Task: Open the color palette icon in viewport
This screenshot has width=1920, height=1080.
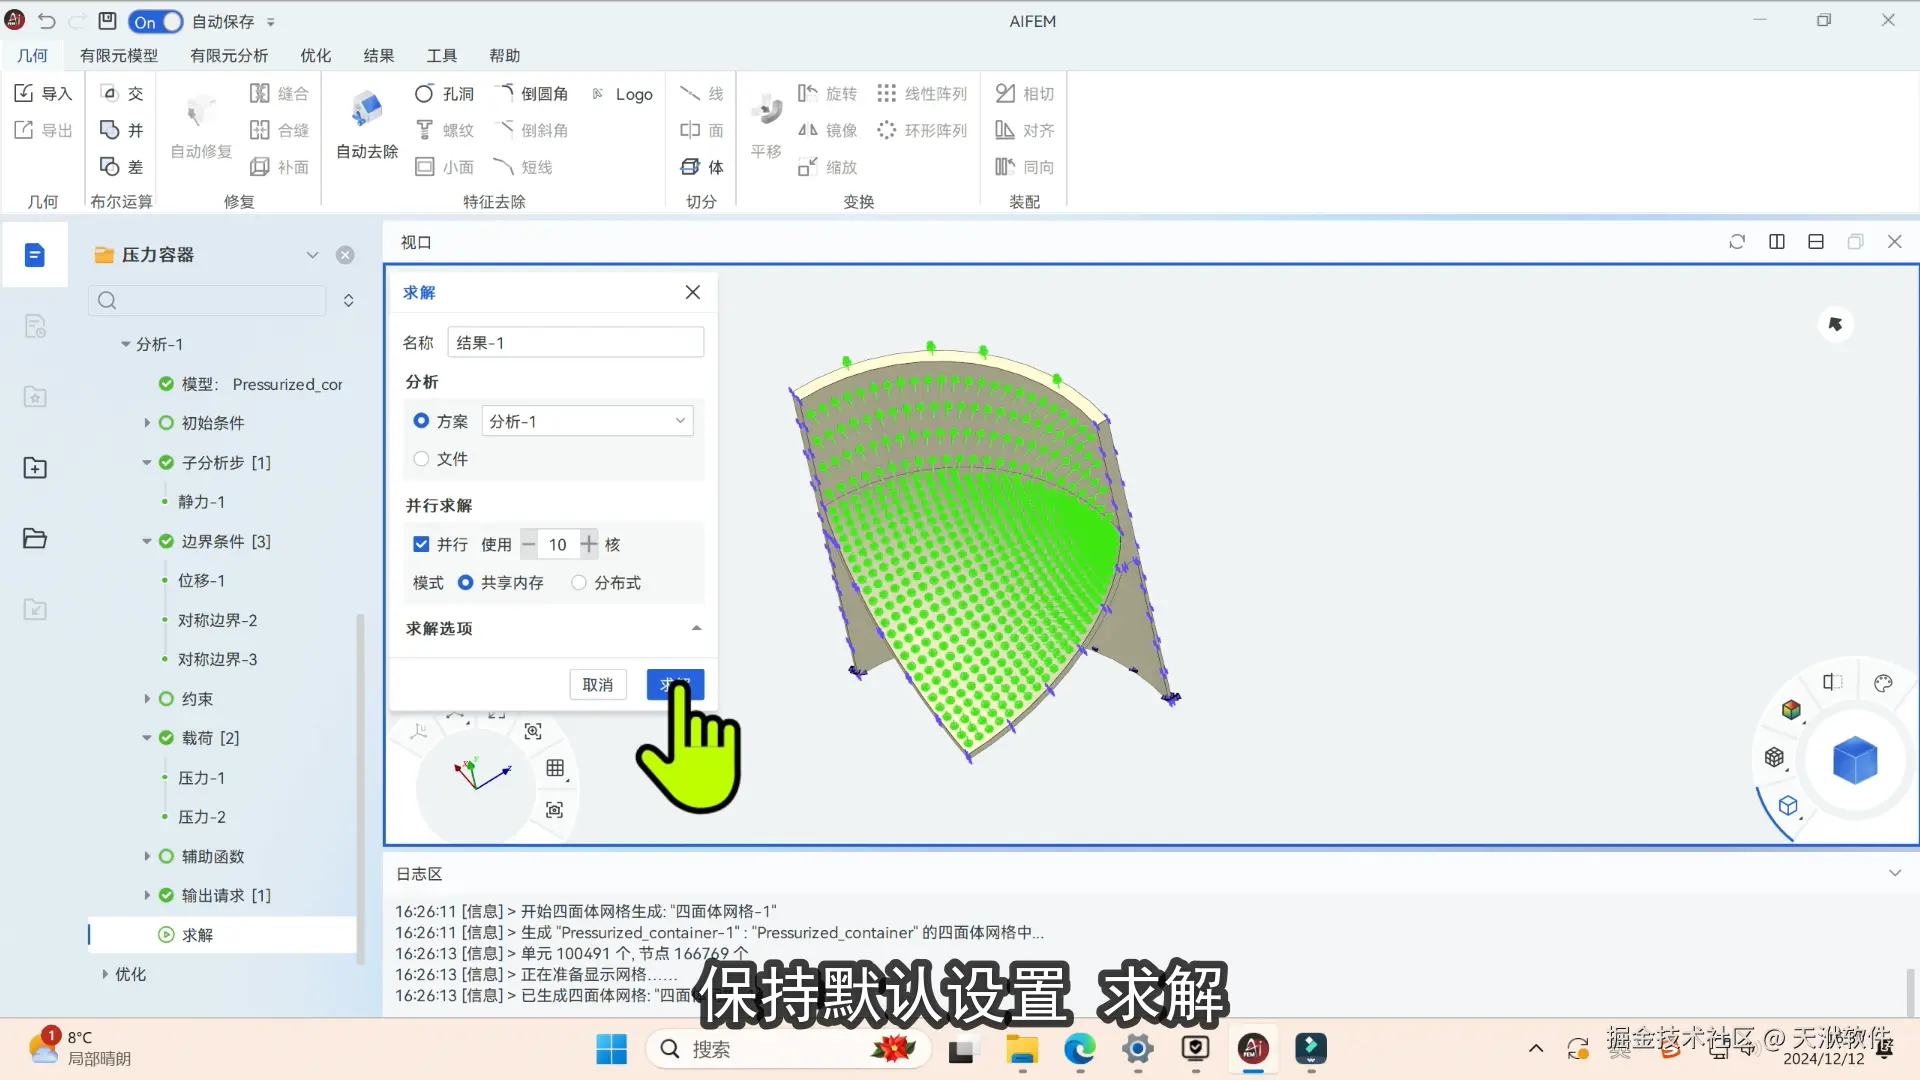Action: (x=1883, y=683)
